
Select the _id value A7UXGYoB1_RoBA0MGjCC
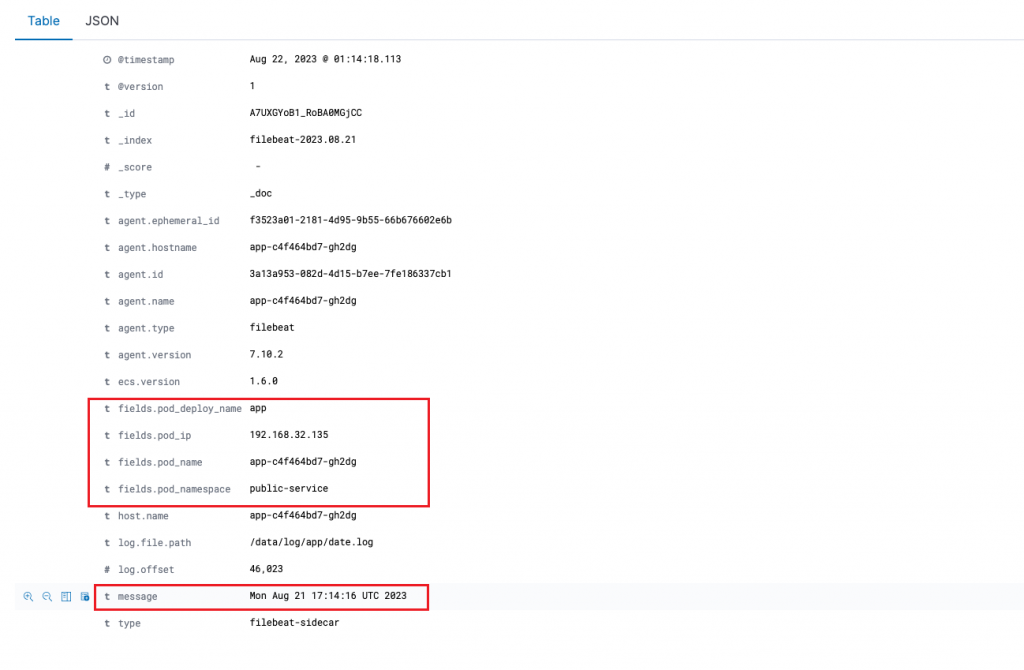point(306,113)
